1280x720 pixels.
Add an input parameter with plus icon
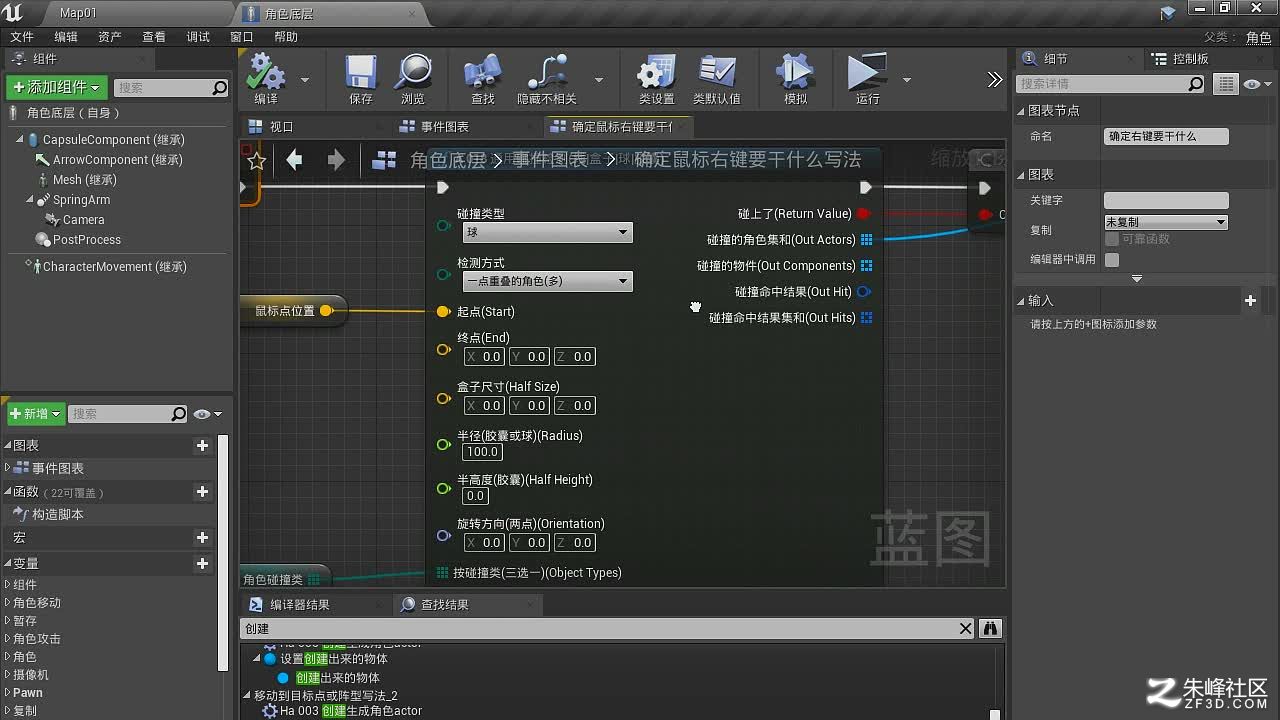pyautogui.click(x=1250, y=300)
